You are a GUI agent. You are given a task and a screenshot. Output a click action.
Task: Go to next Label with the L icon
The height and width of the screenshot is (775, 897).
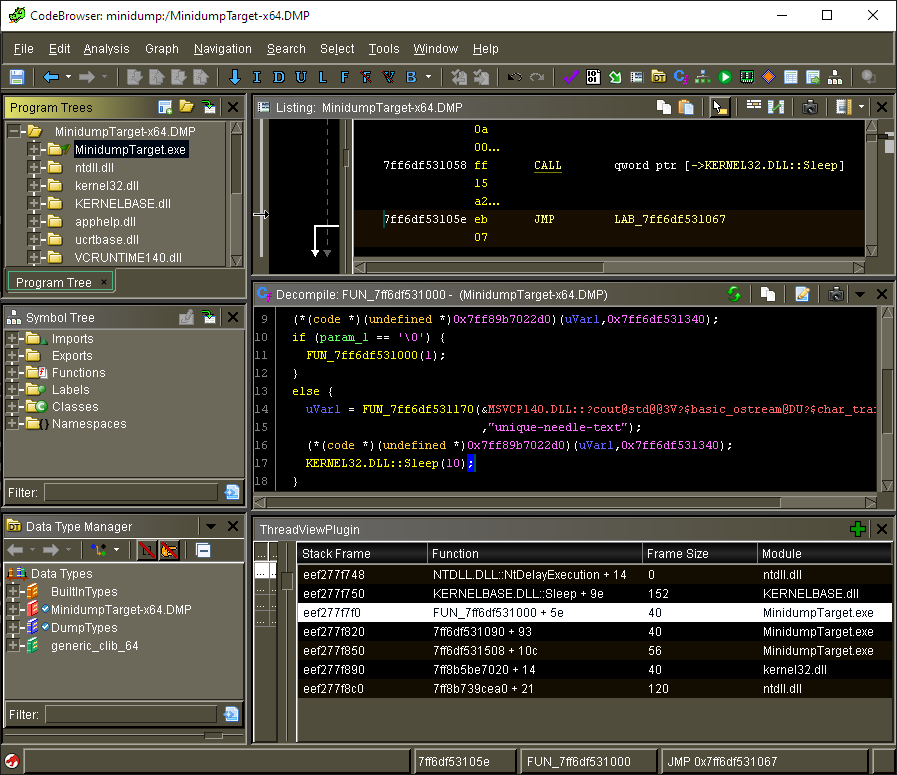323,77
